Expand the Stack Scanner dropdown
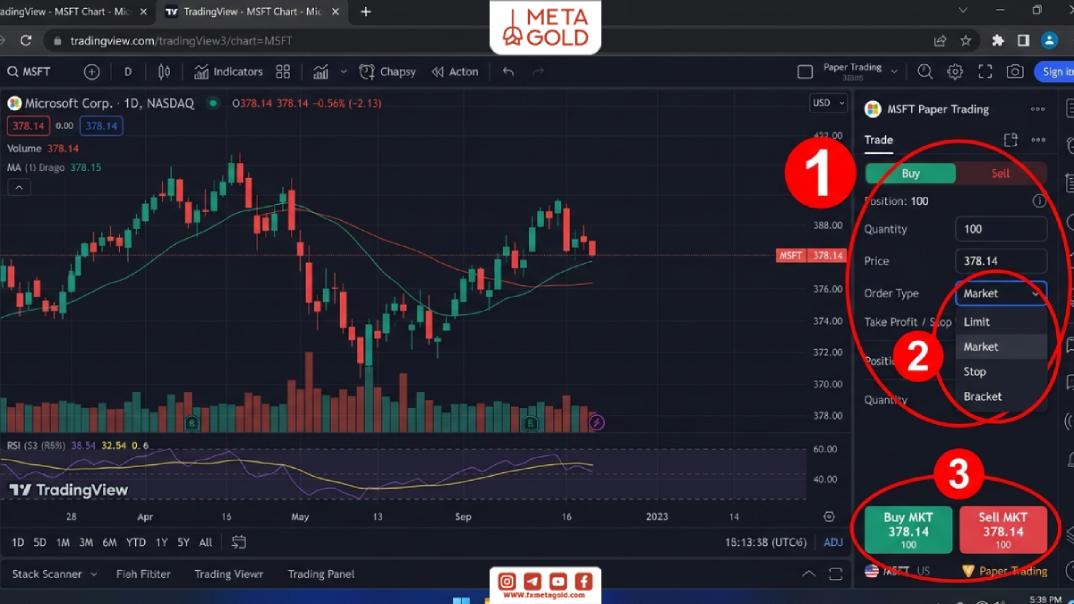The width and height of the screenshot is (1074, 604). point(54,574)
